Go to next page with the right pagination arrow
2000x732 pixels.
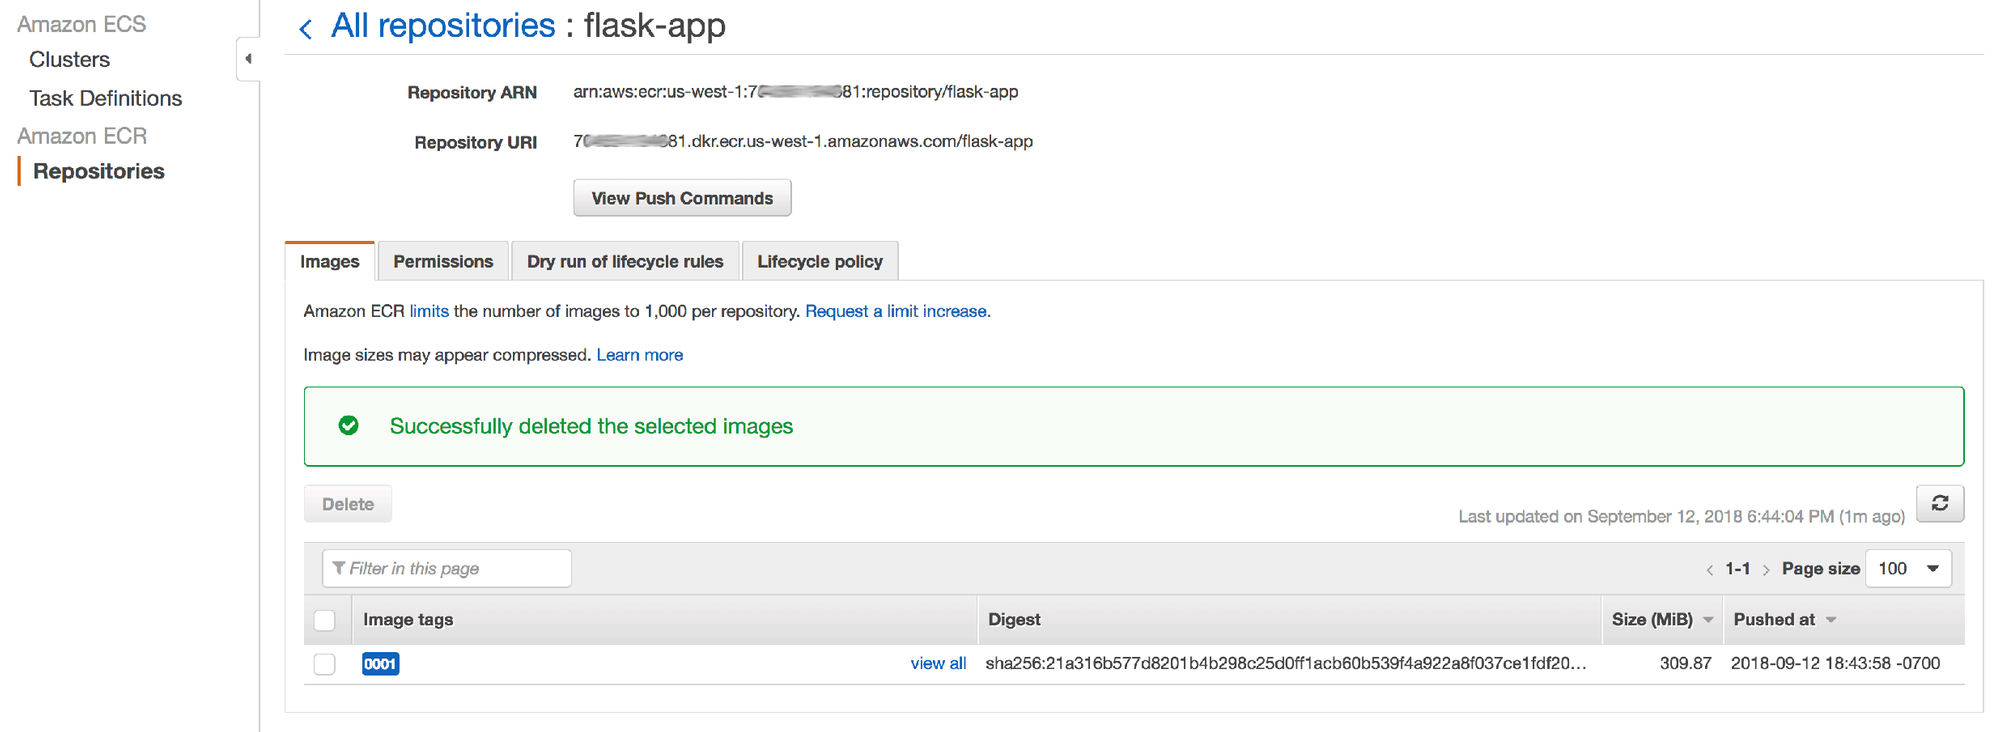coord(1766,569)
